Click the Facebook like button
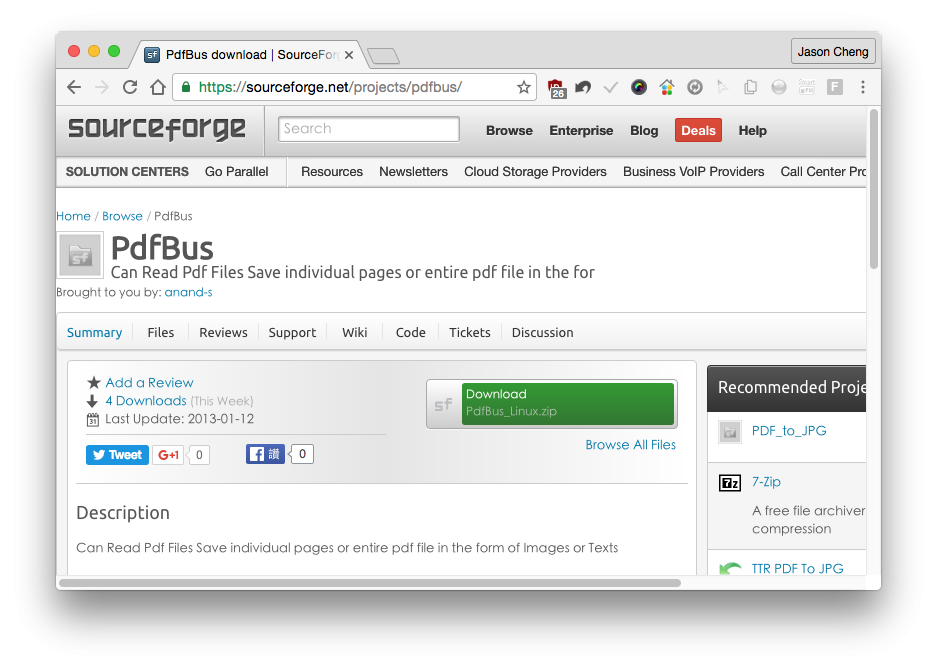Viewport: 937px width, 670px height. [x=265, y=454]
